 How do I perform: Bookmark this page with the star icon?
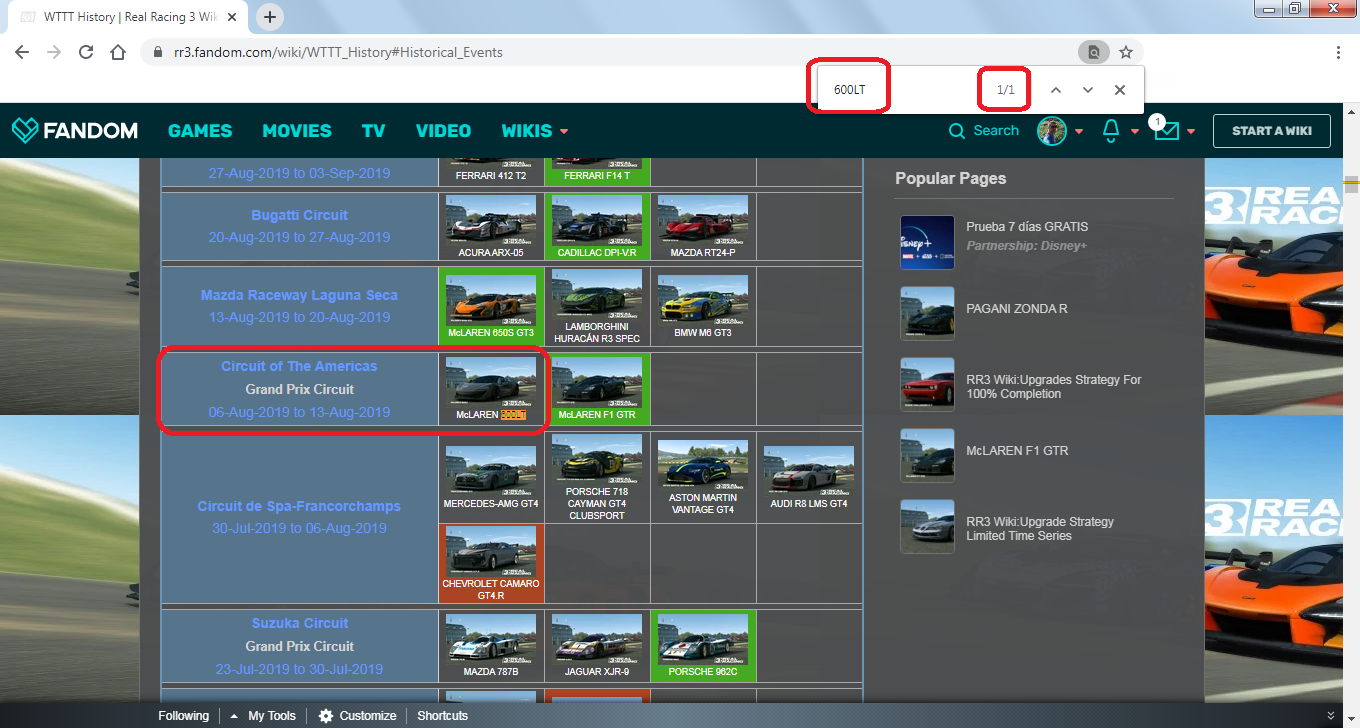tap(1125, 52)
